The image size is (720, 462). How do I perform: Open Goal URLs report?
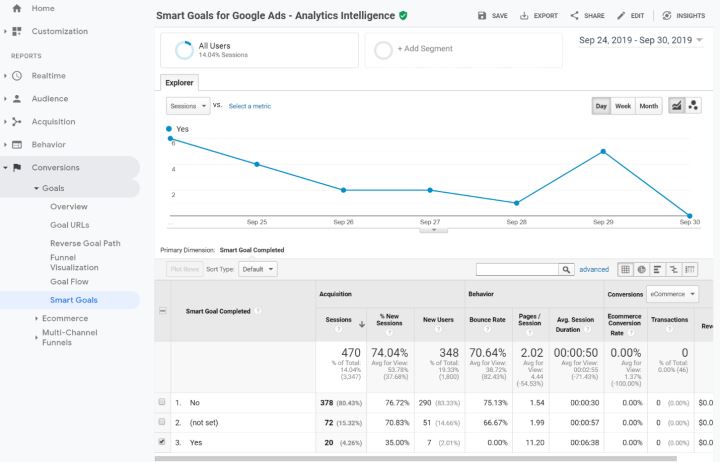(70, 225)
